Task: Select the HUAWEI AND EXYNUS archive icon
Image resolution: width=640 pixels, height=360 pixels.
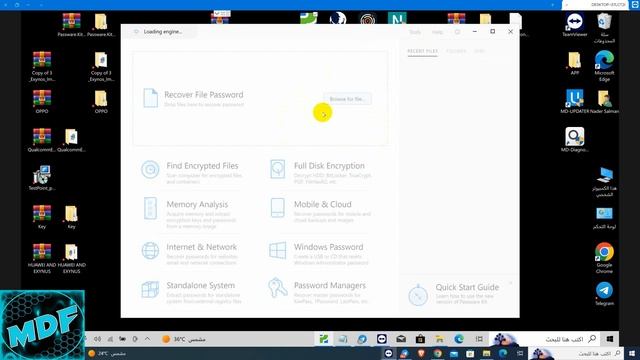Action: click(42, 258)
